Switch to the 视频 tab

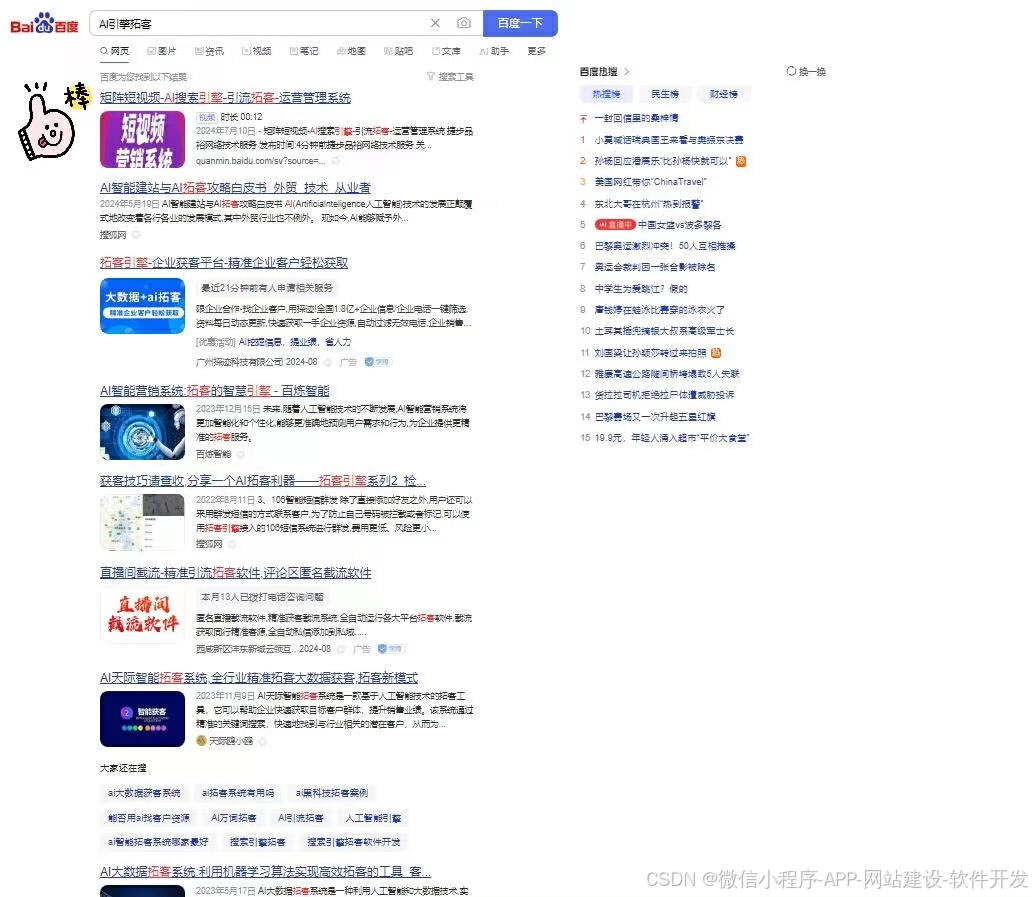coord(257,51)
